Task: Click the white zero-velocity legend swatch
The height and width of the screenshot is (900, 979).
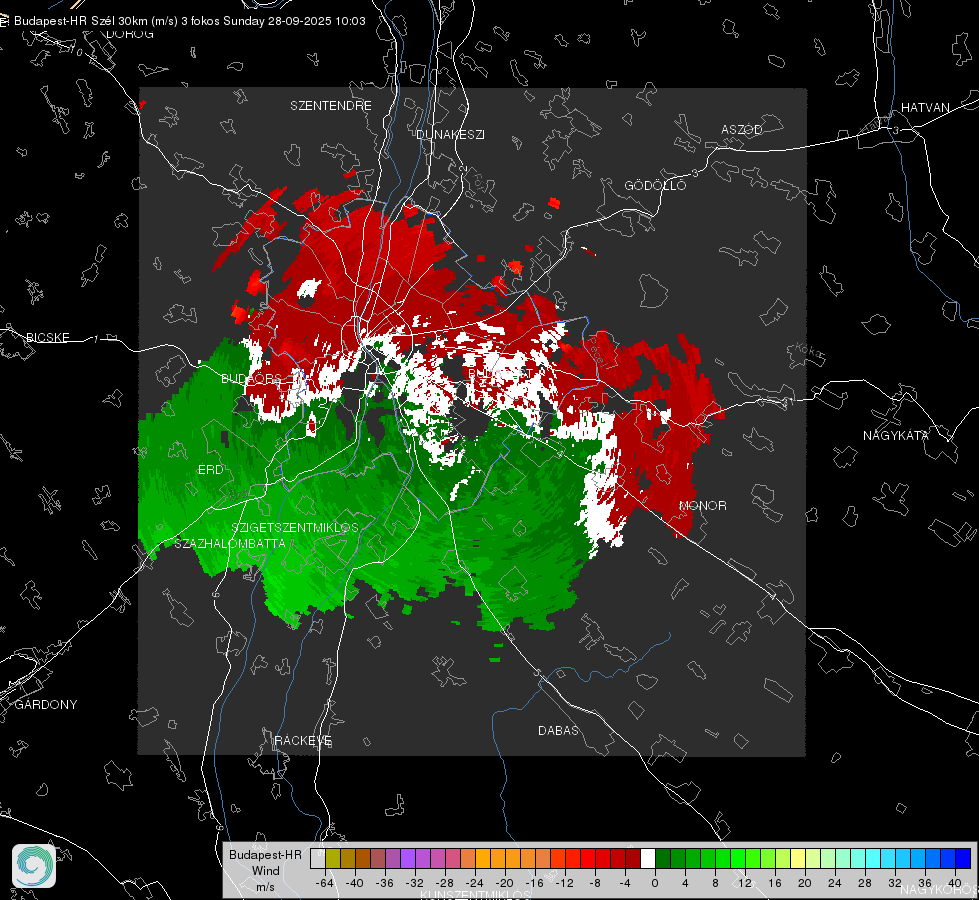Action: tap(648, 859)
